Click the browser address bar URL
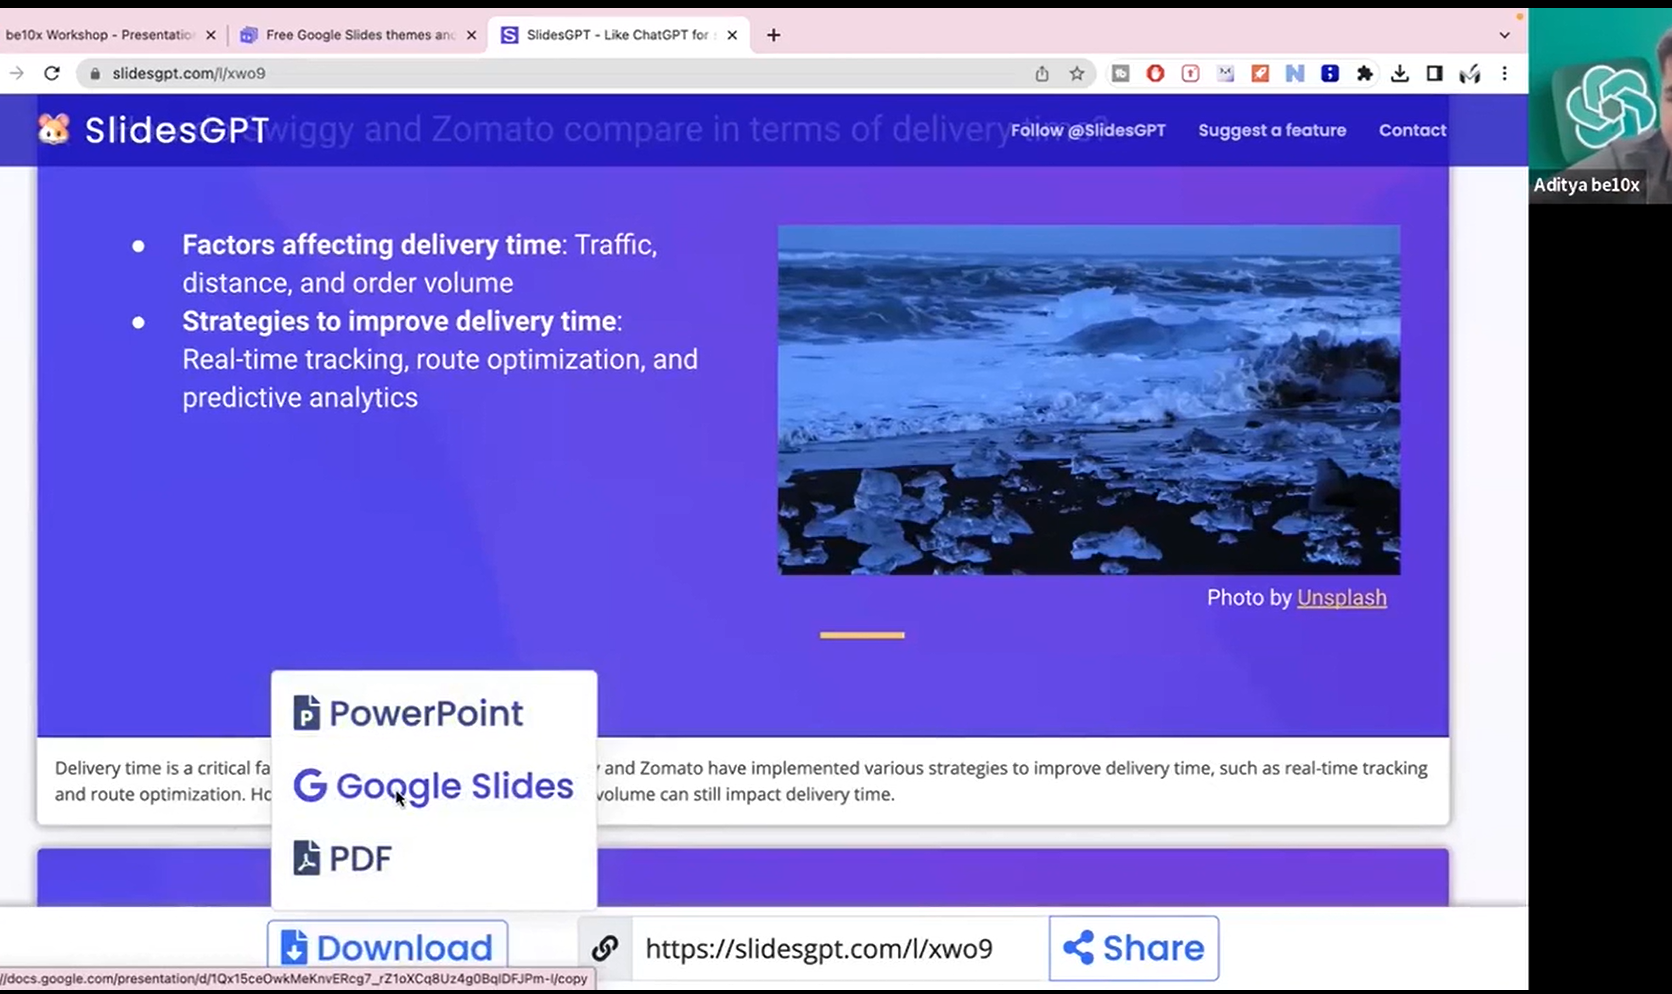 tap(189, 73)
